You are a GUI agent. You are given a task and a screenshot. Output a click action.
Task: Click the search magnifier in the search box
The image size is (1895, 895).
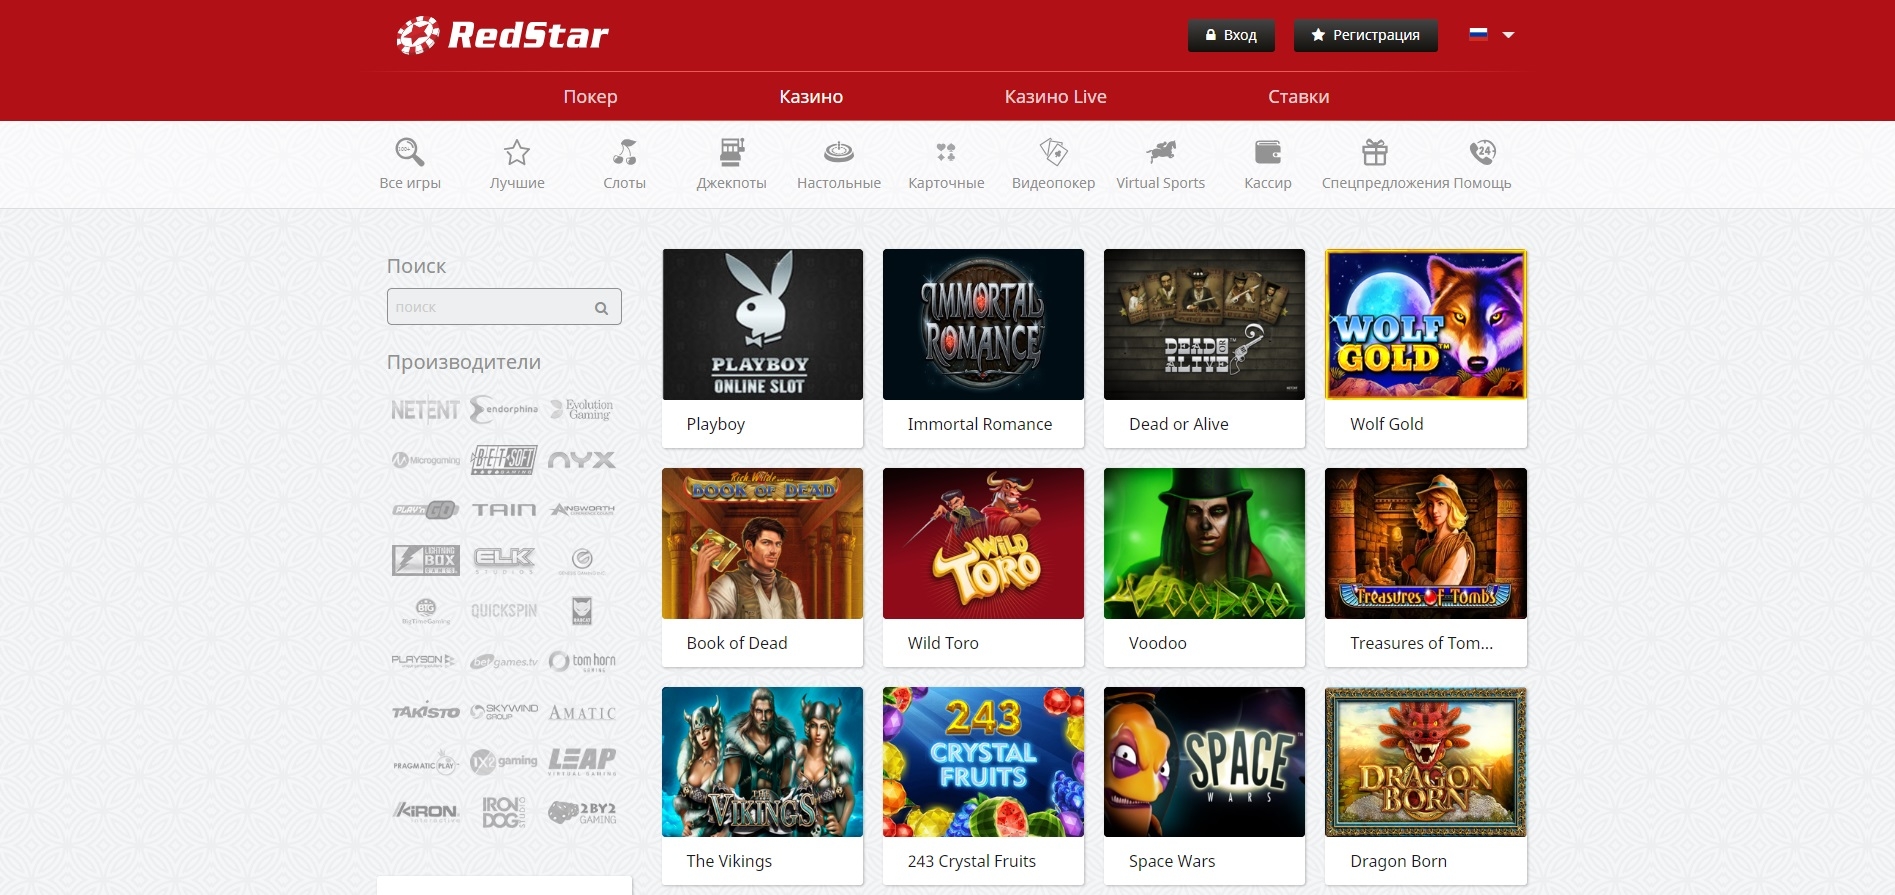[601, 308]
